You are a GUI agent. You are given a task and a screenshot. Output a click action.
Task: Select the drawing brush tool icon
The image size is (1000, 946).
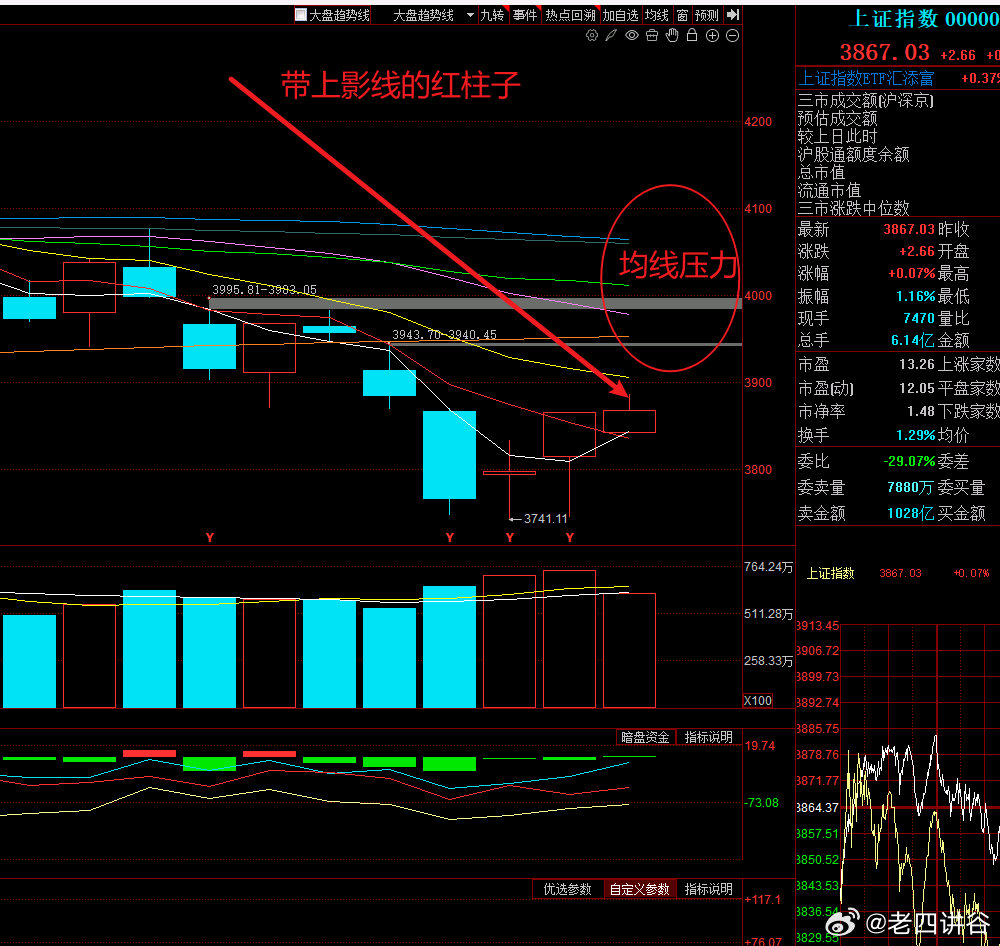[x=612, y=36]
